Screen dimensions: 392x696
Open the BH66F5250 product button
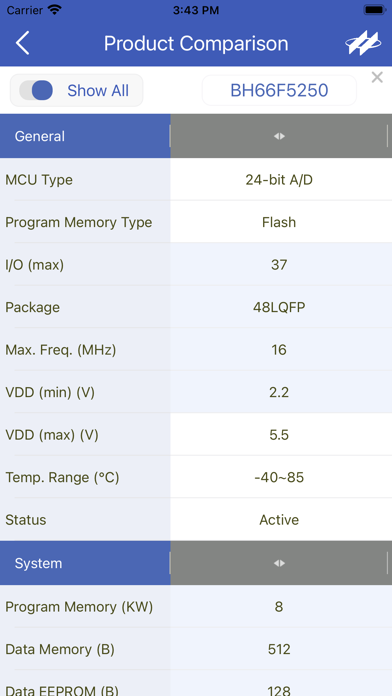(279, 91)
